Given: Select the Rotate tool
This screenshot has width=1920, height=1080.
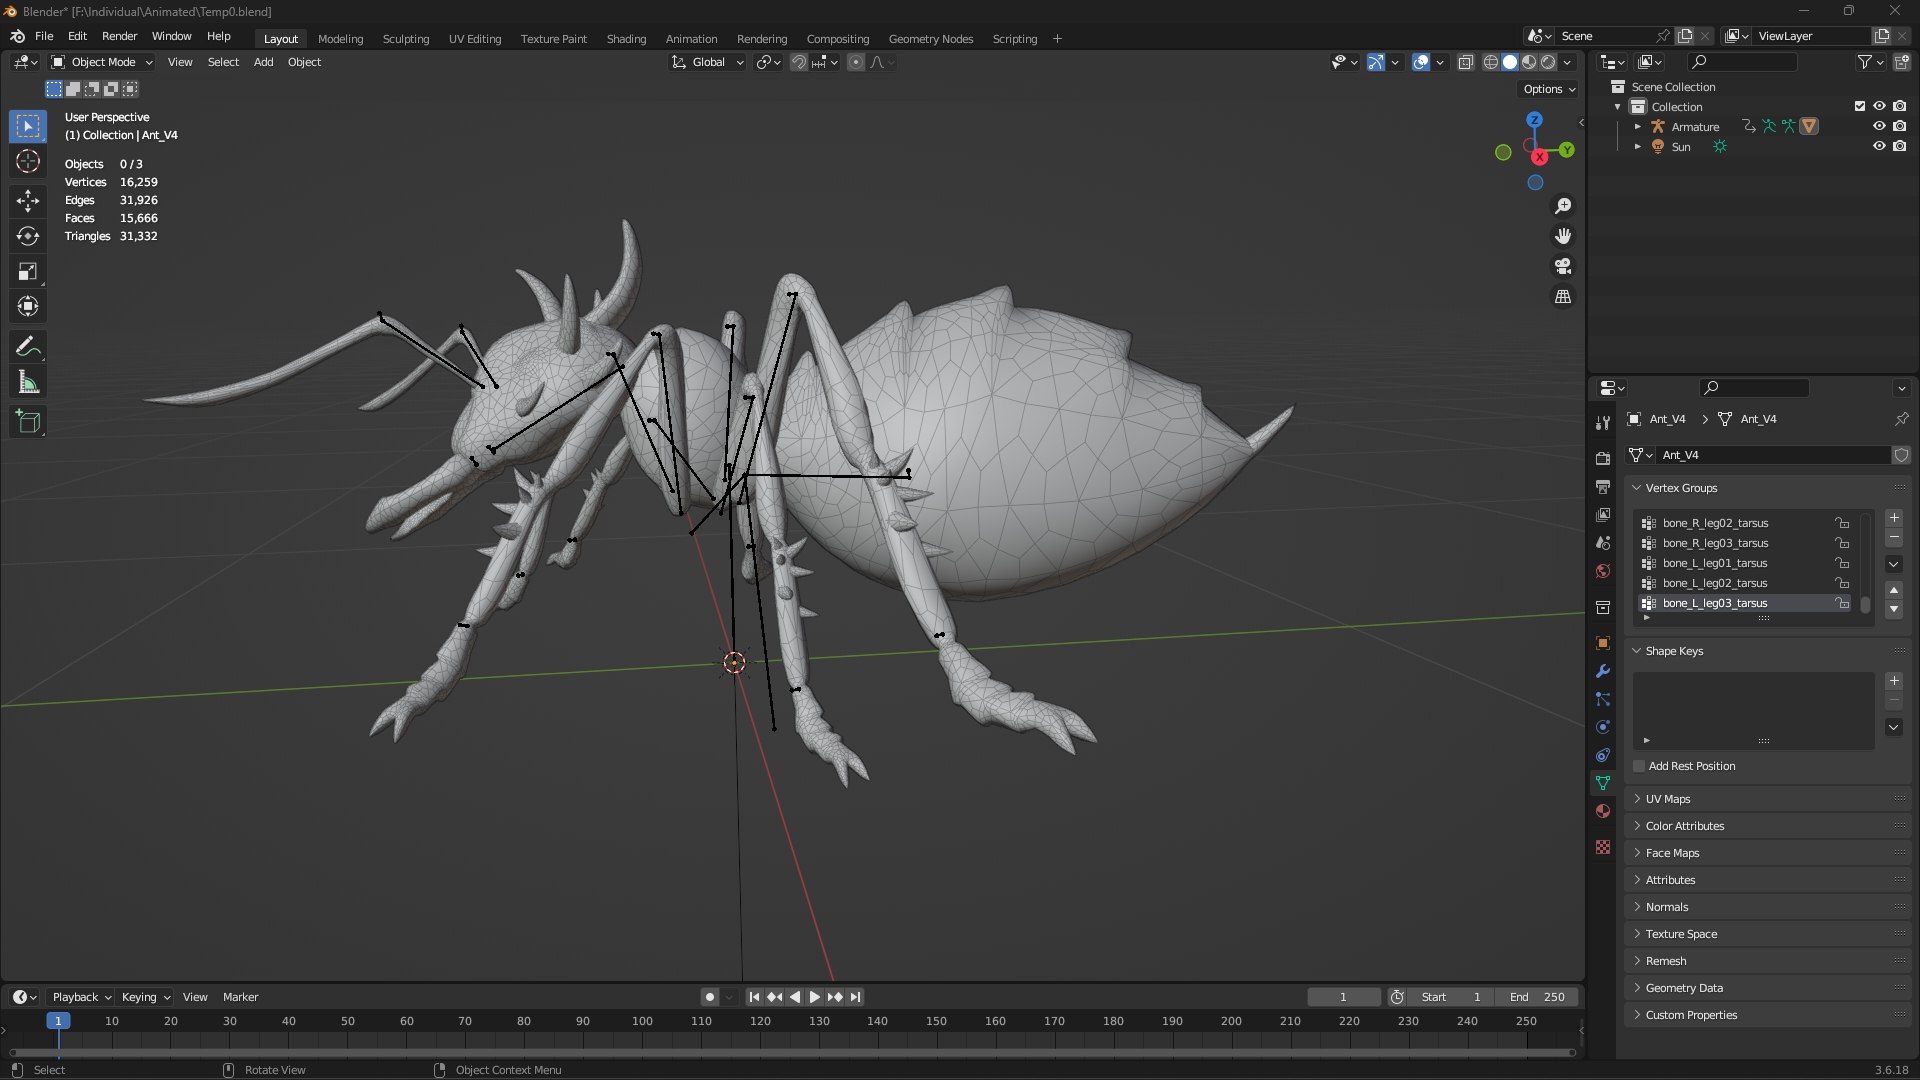Looking at the screenshot, I should pyautogui.click(x=28, y=236).
